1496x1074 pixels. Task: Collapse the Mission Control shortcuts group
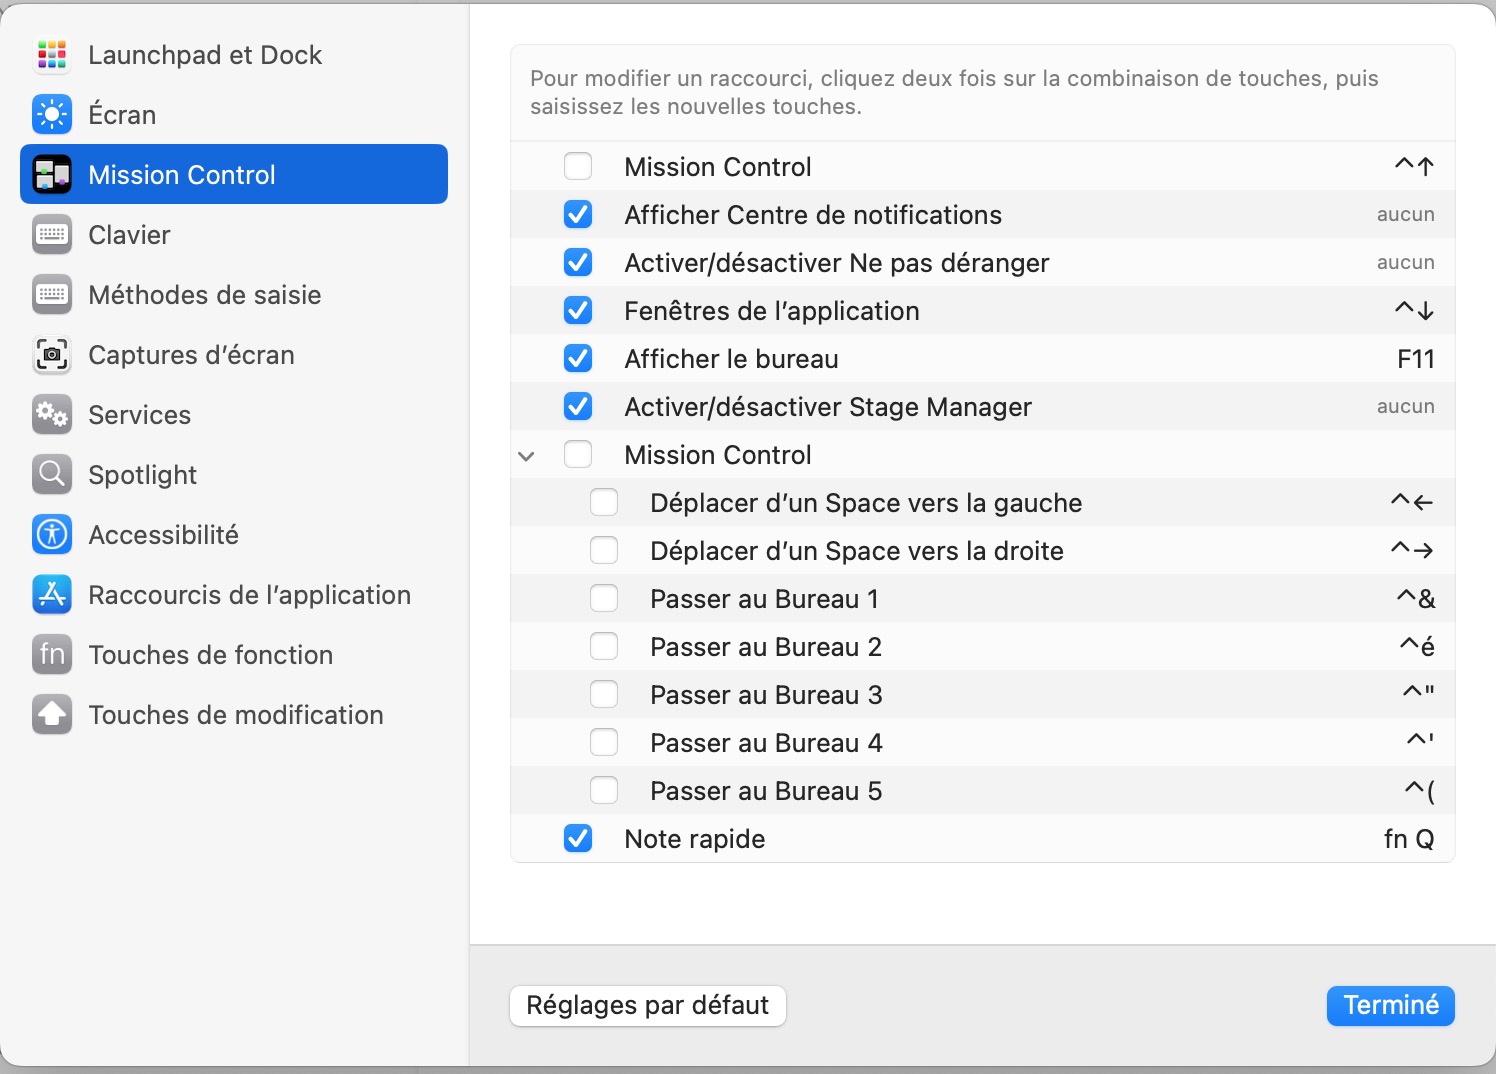[527, 456]
